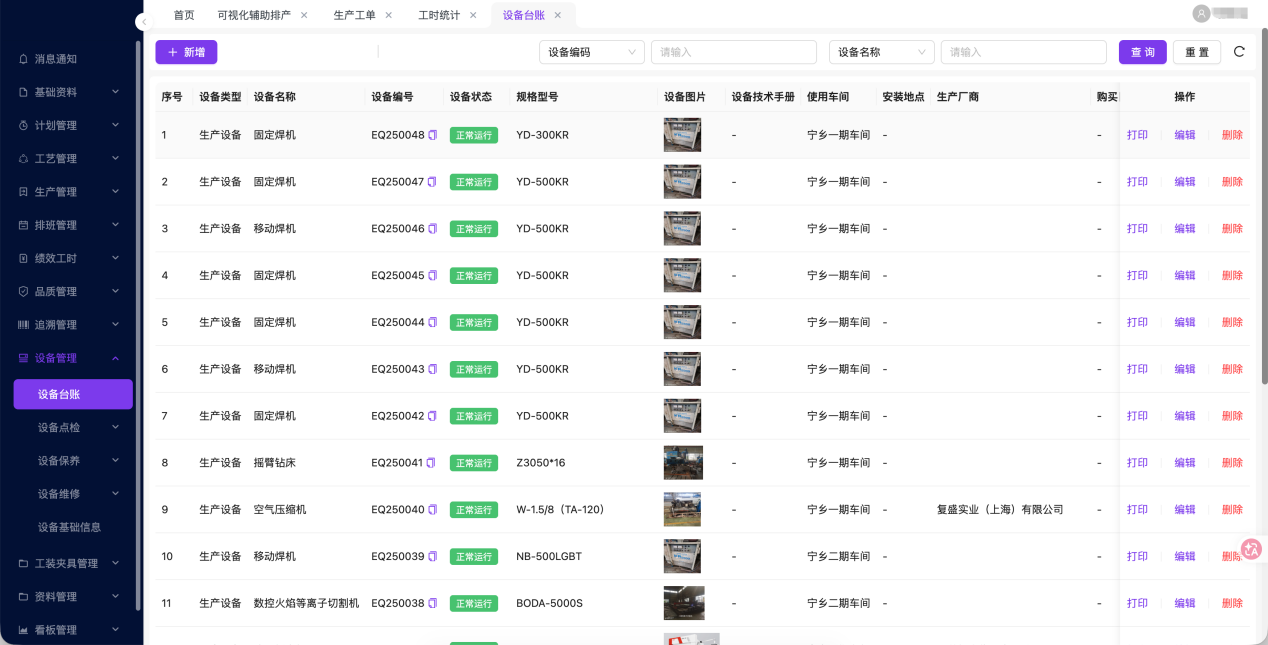Screen dimensions: 1268x645
Task: Click the input field after 设备编码
Action: (734, 52)
